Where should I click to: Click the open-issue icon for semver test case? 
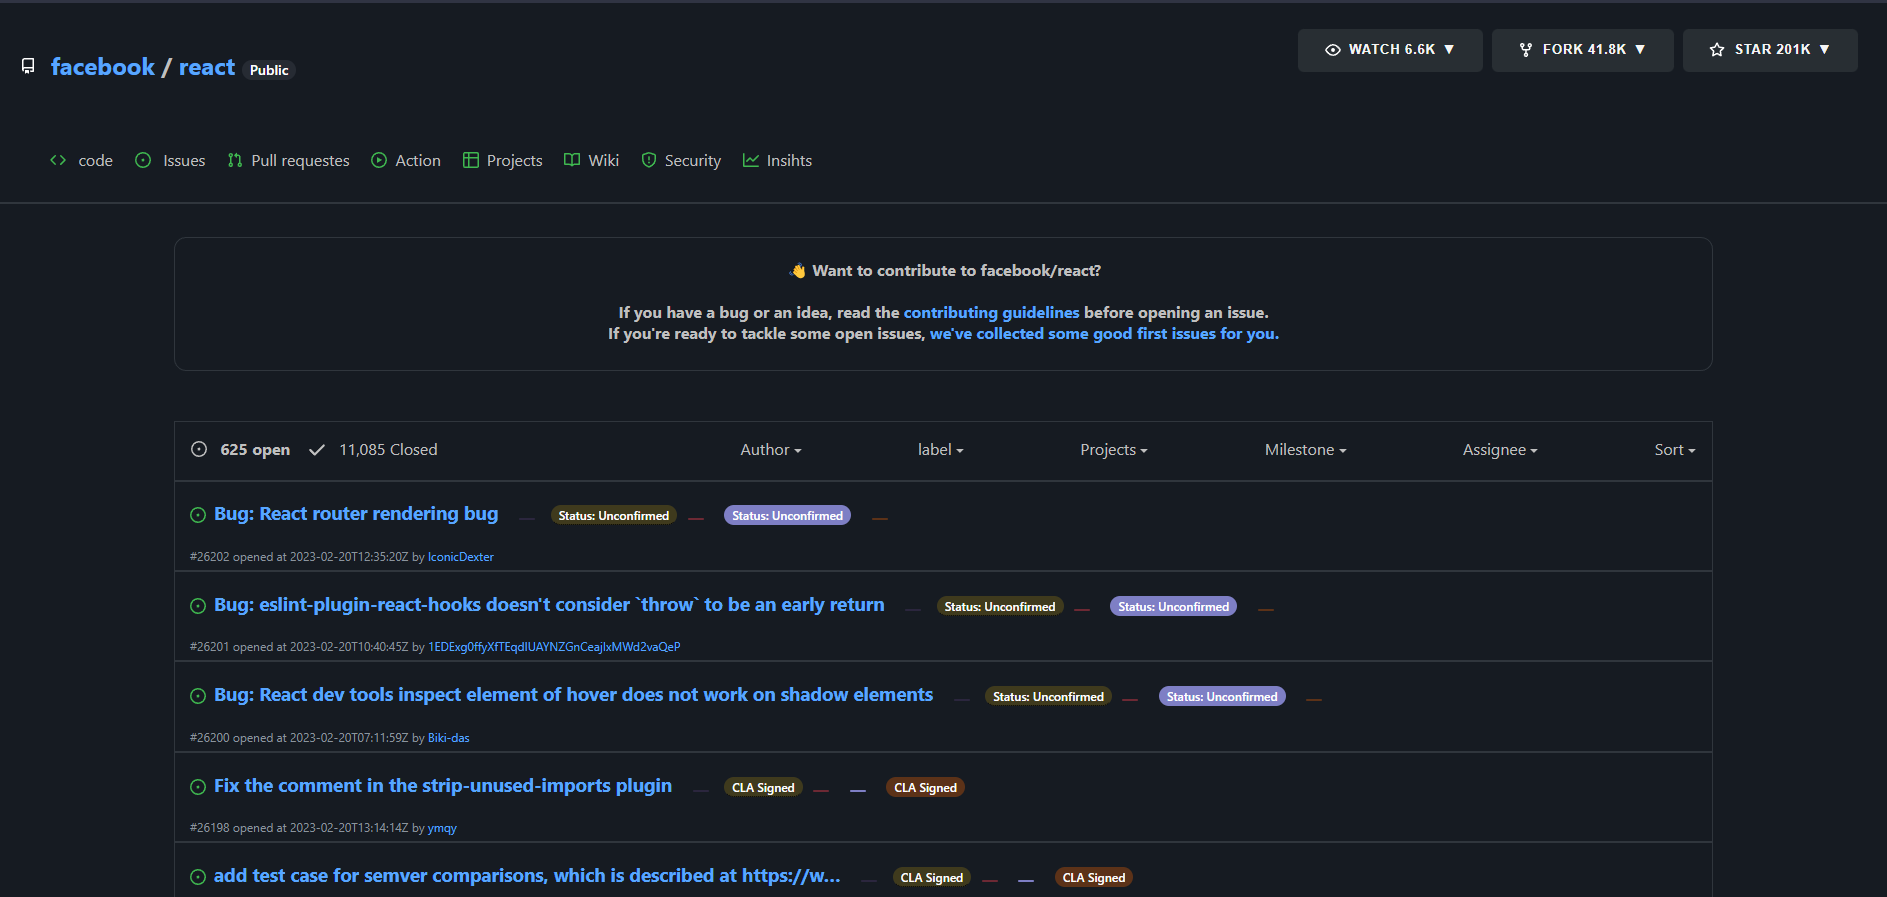(x=198, y=877)
